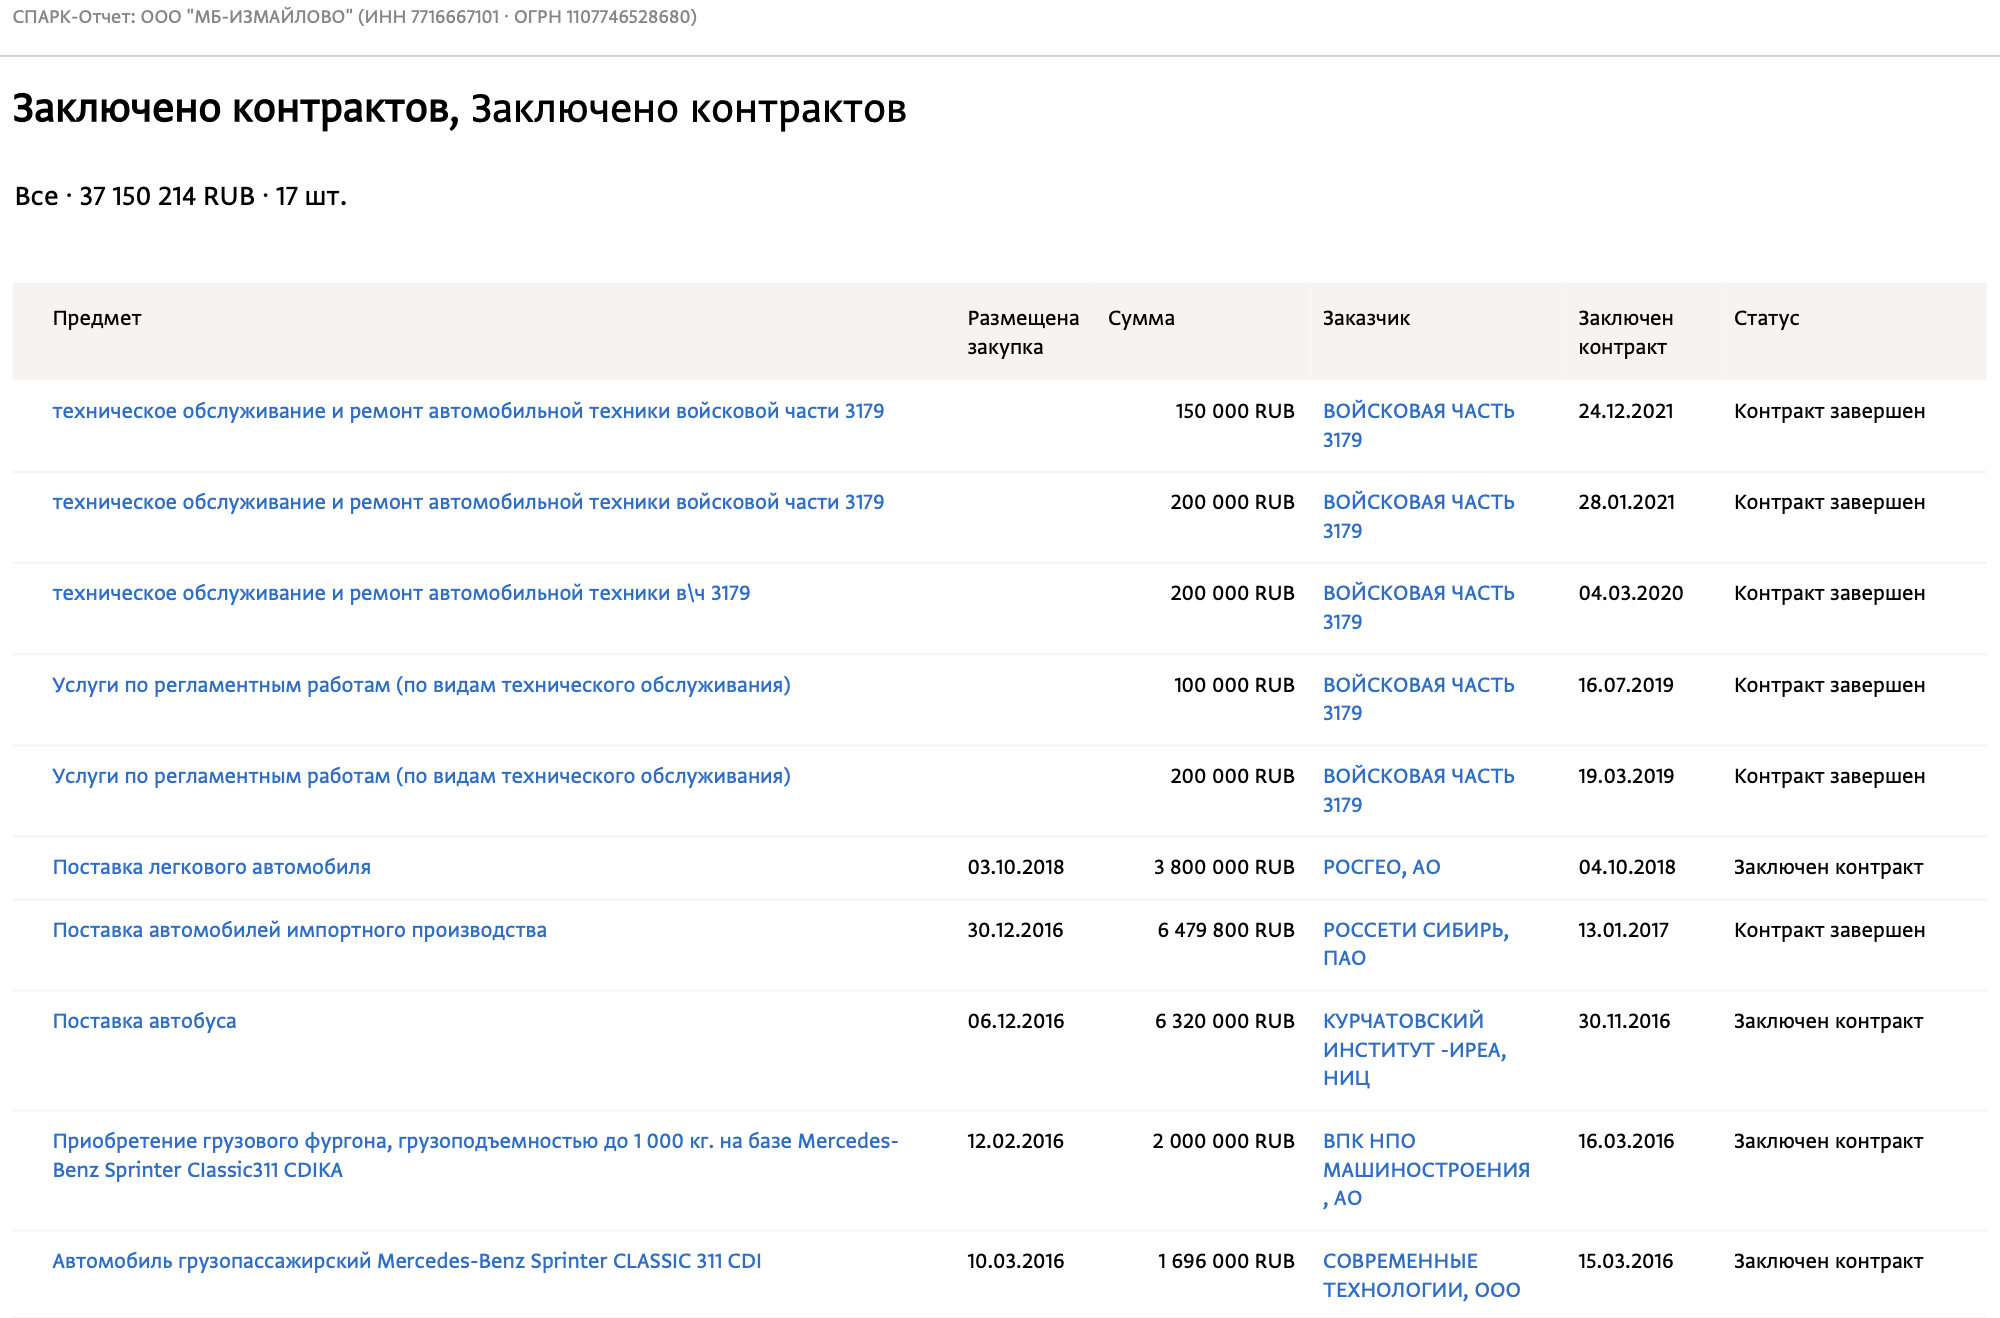Select status 'Заключен контракт' in the 15.03.2016 row
The width and height of the screenshot is (2000, 1318).
(x=1828, y=1261)
